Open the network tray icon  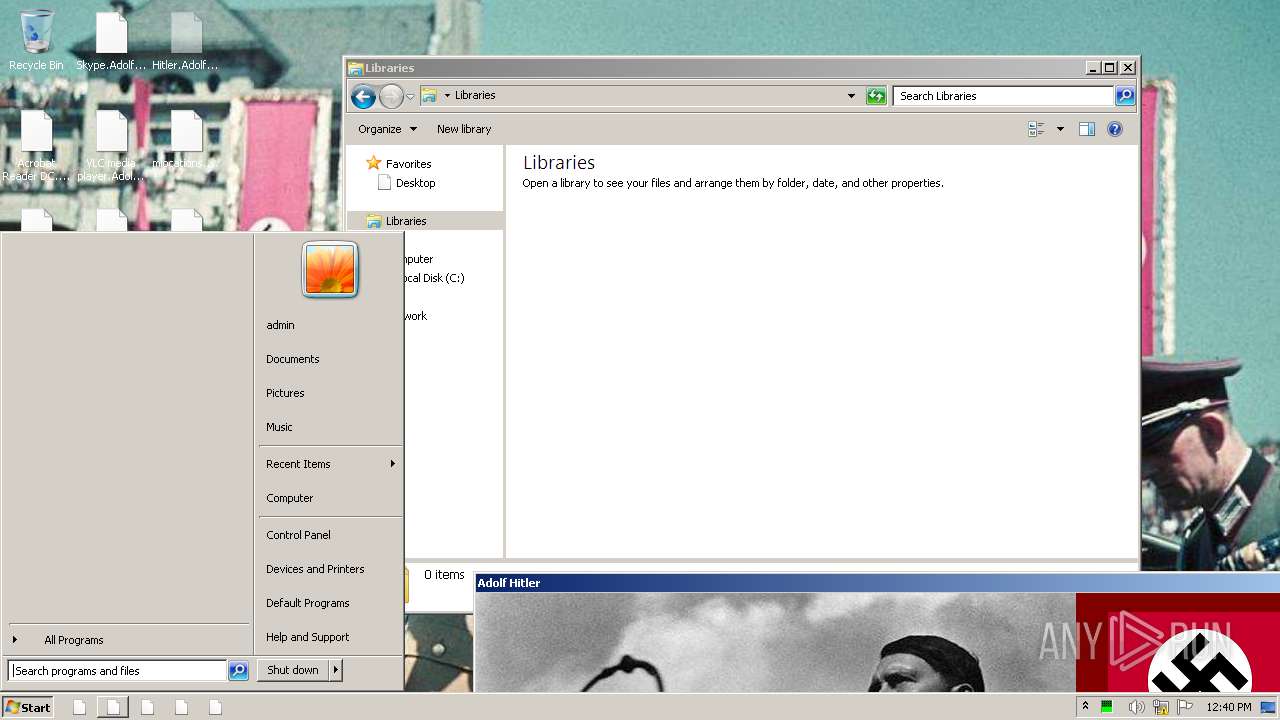[1161, 707]
